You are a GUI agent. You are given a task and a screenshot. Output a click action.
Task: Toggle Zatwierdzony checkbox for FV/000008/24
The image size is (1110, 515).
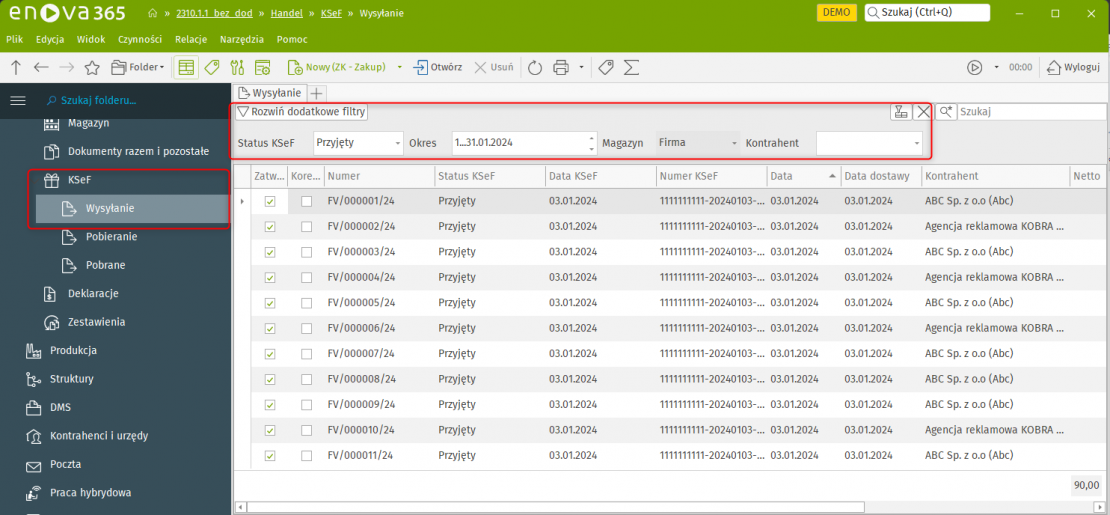point(270,379)
